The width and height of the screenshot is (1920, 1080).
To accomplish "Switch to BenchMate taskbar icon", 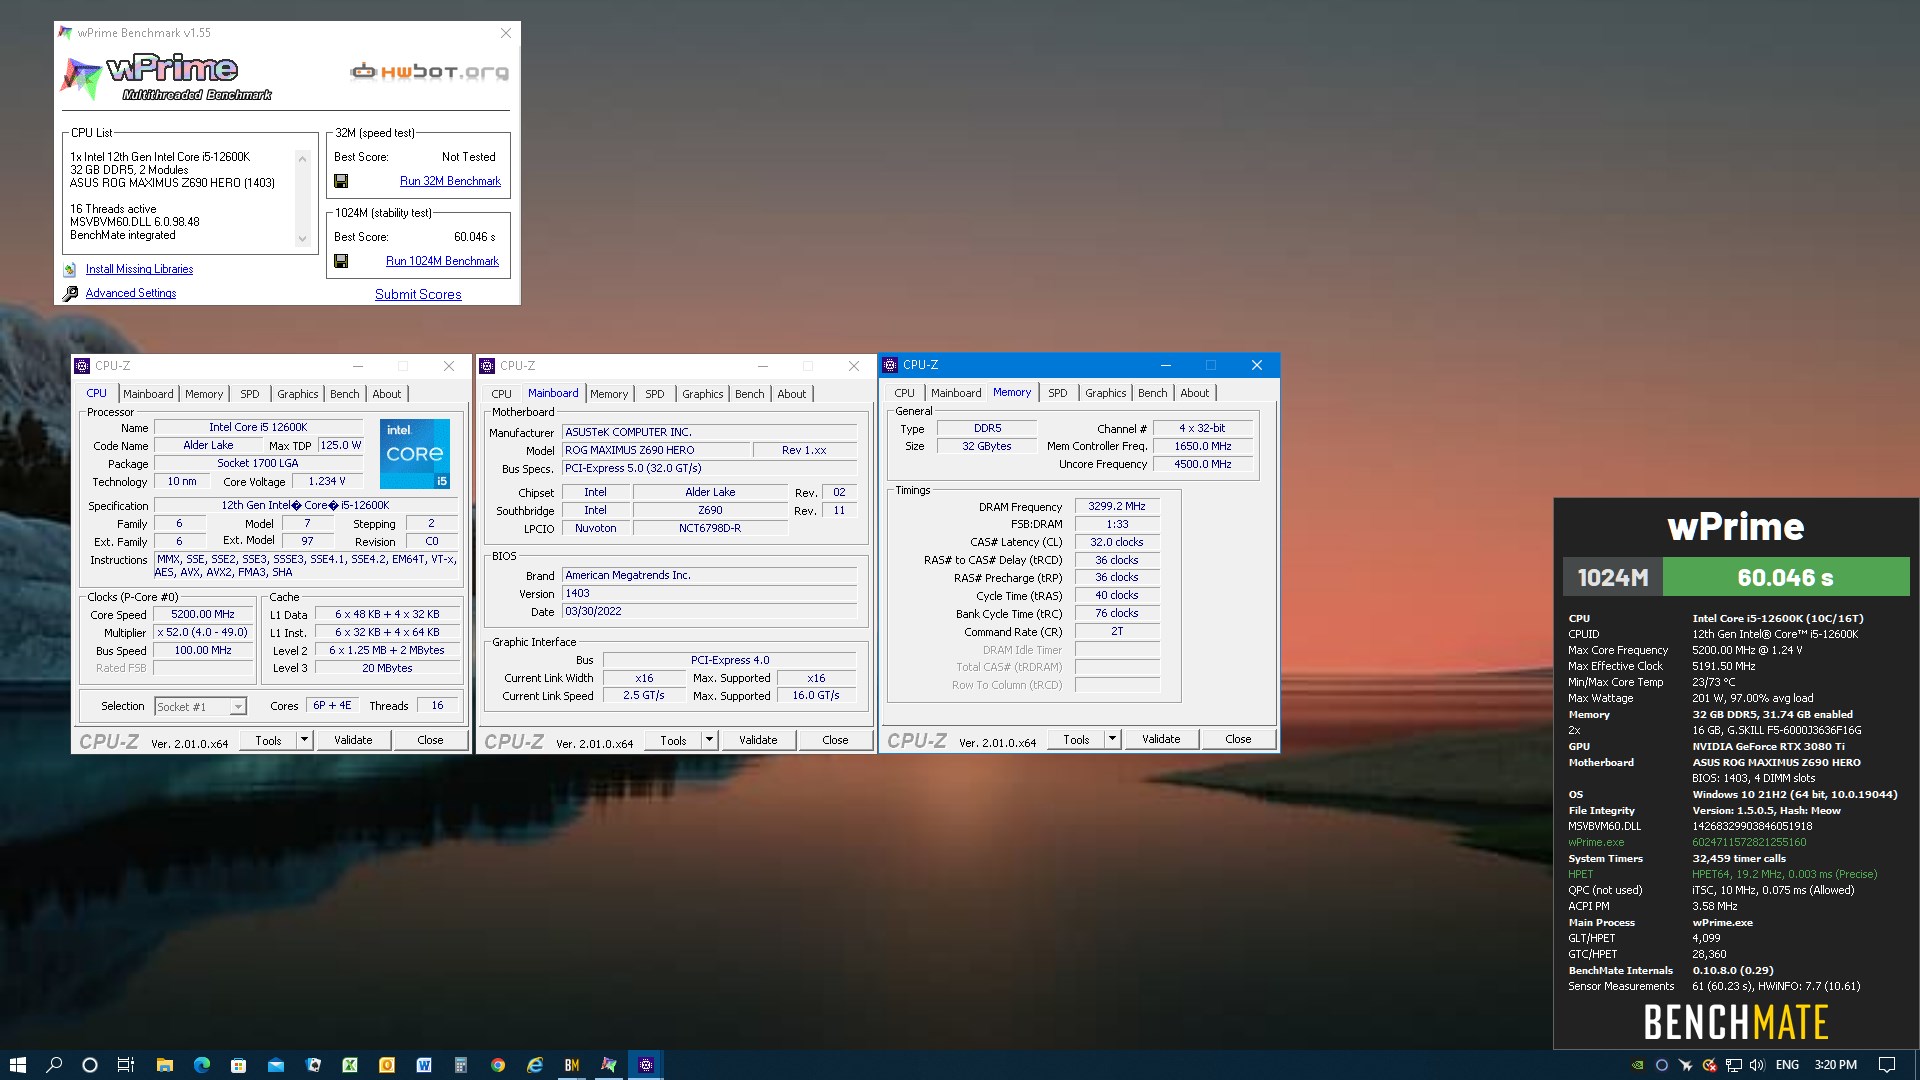I will pyautogui.click(x=572, y=1065).
